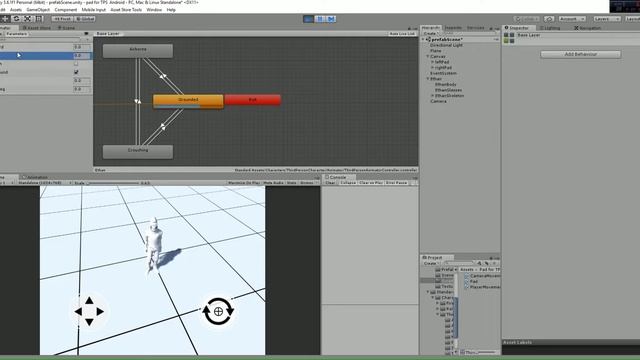640x360 pixels.
Task: Open the Asset Store Tools menu
Action: (126, 9)
